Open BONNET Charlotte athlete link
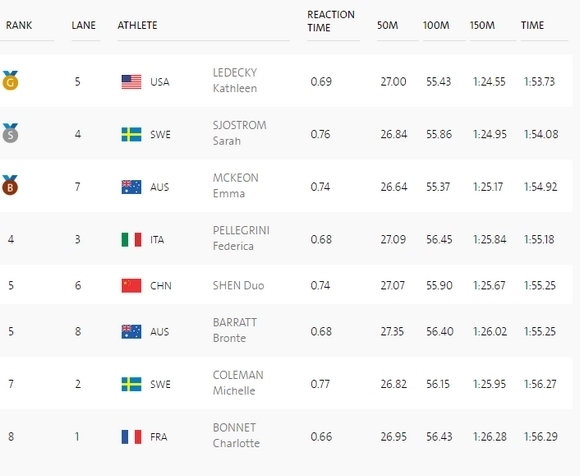The width and height of the screenshot is (580, 476). (x=236, y=435)
